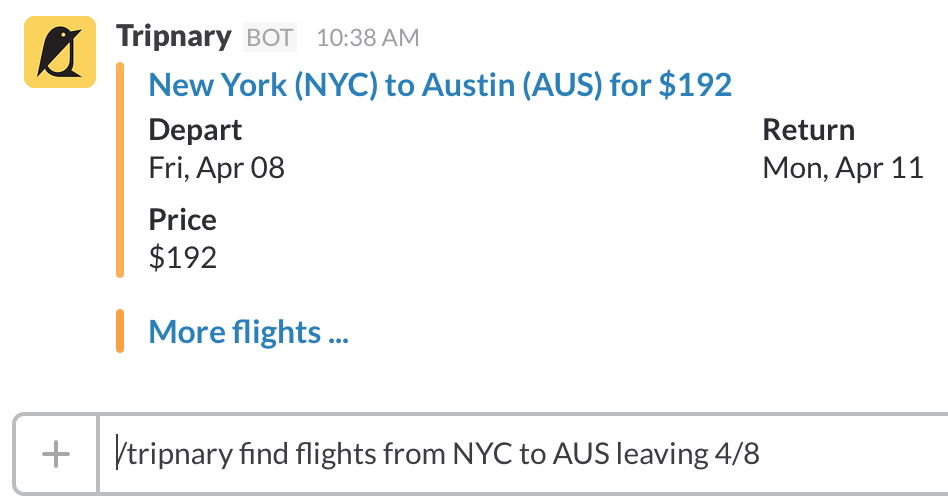Click the Return field heading
948x503 pixels.
(808, 130)
